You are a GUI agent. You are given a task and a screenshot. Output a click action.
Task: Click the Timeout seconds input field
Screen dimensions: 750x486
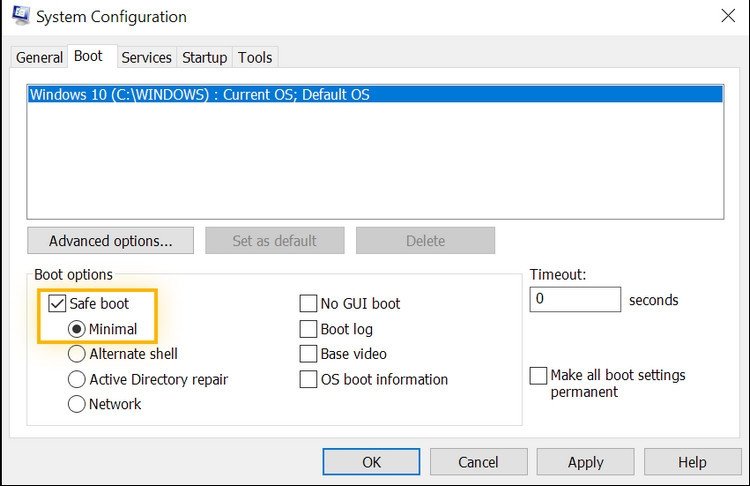coord(575,299)
